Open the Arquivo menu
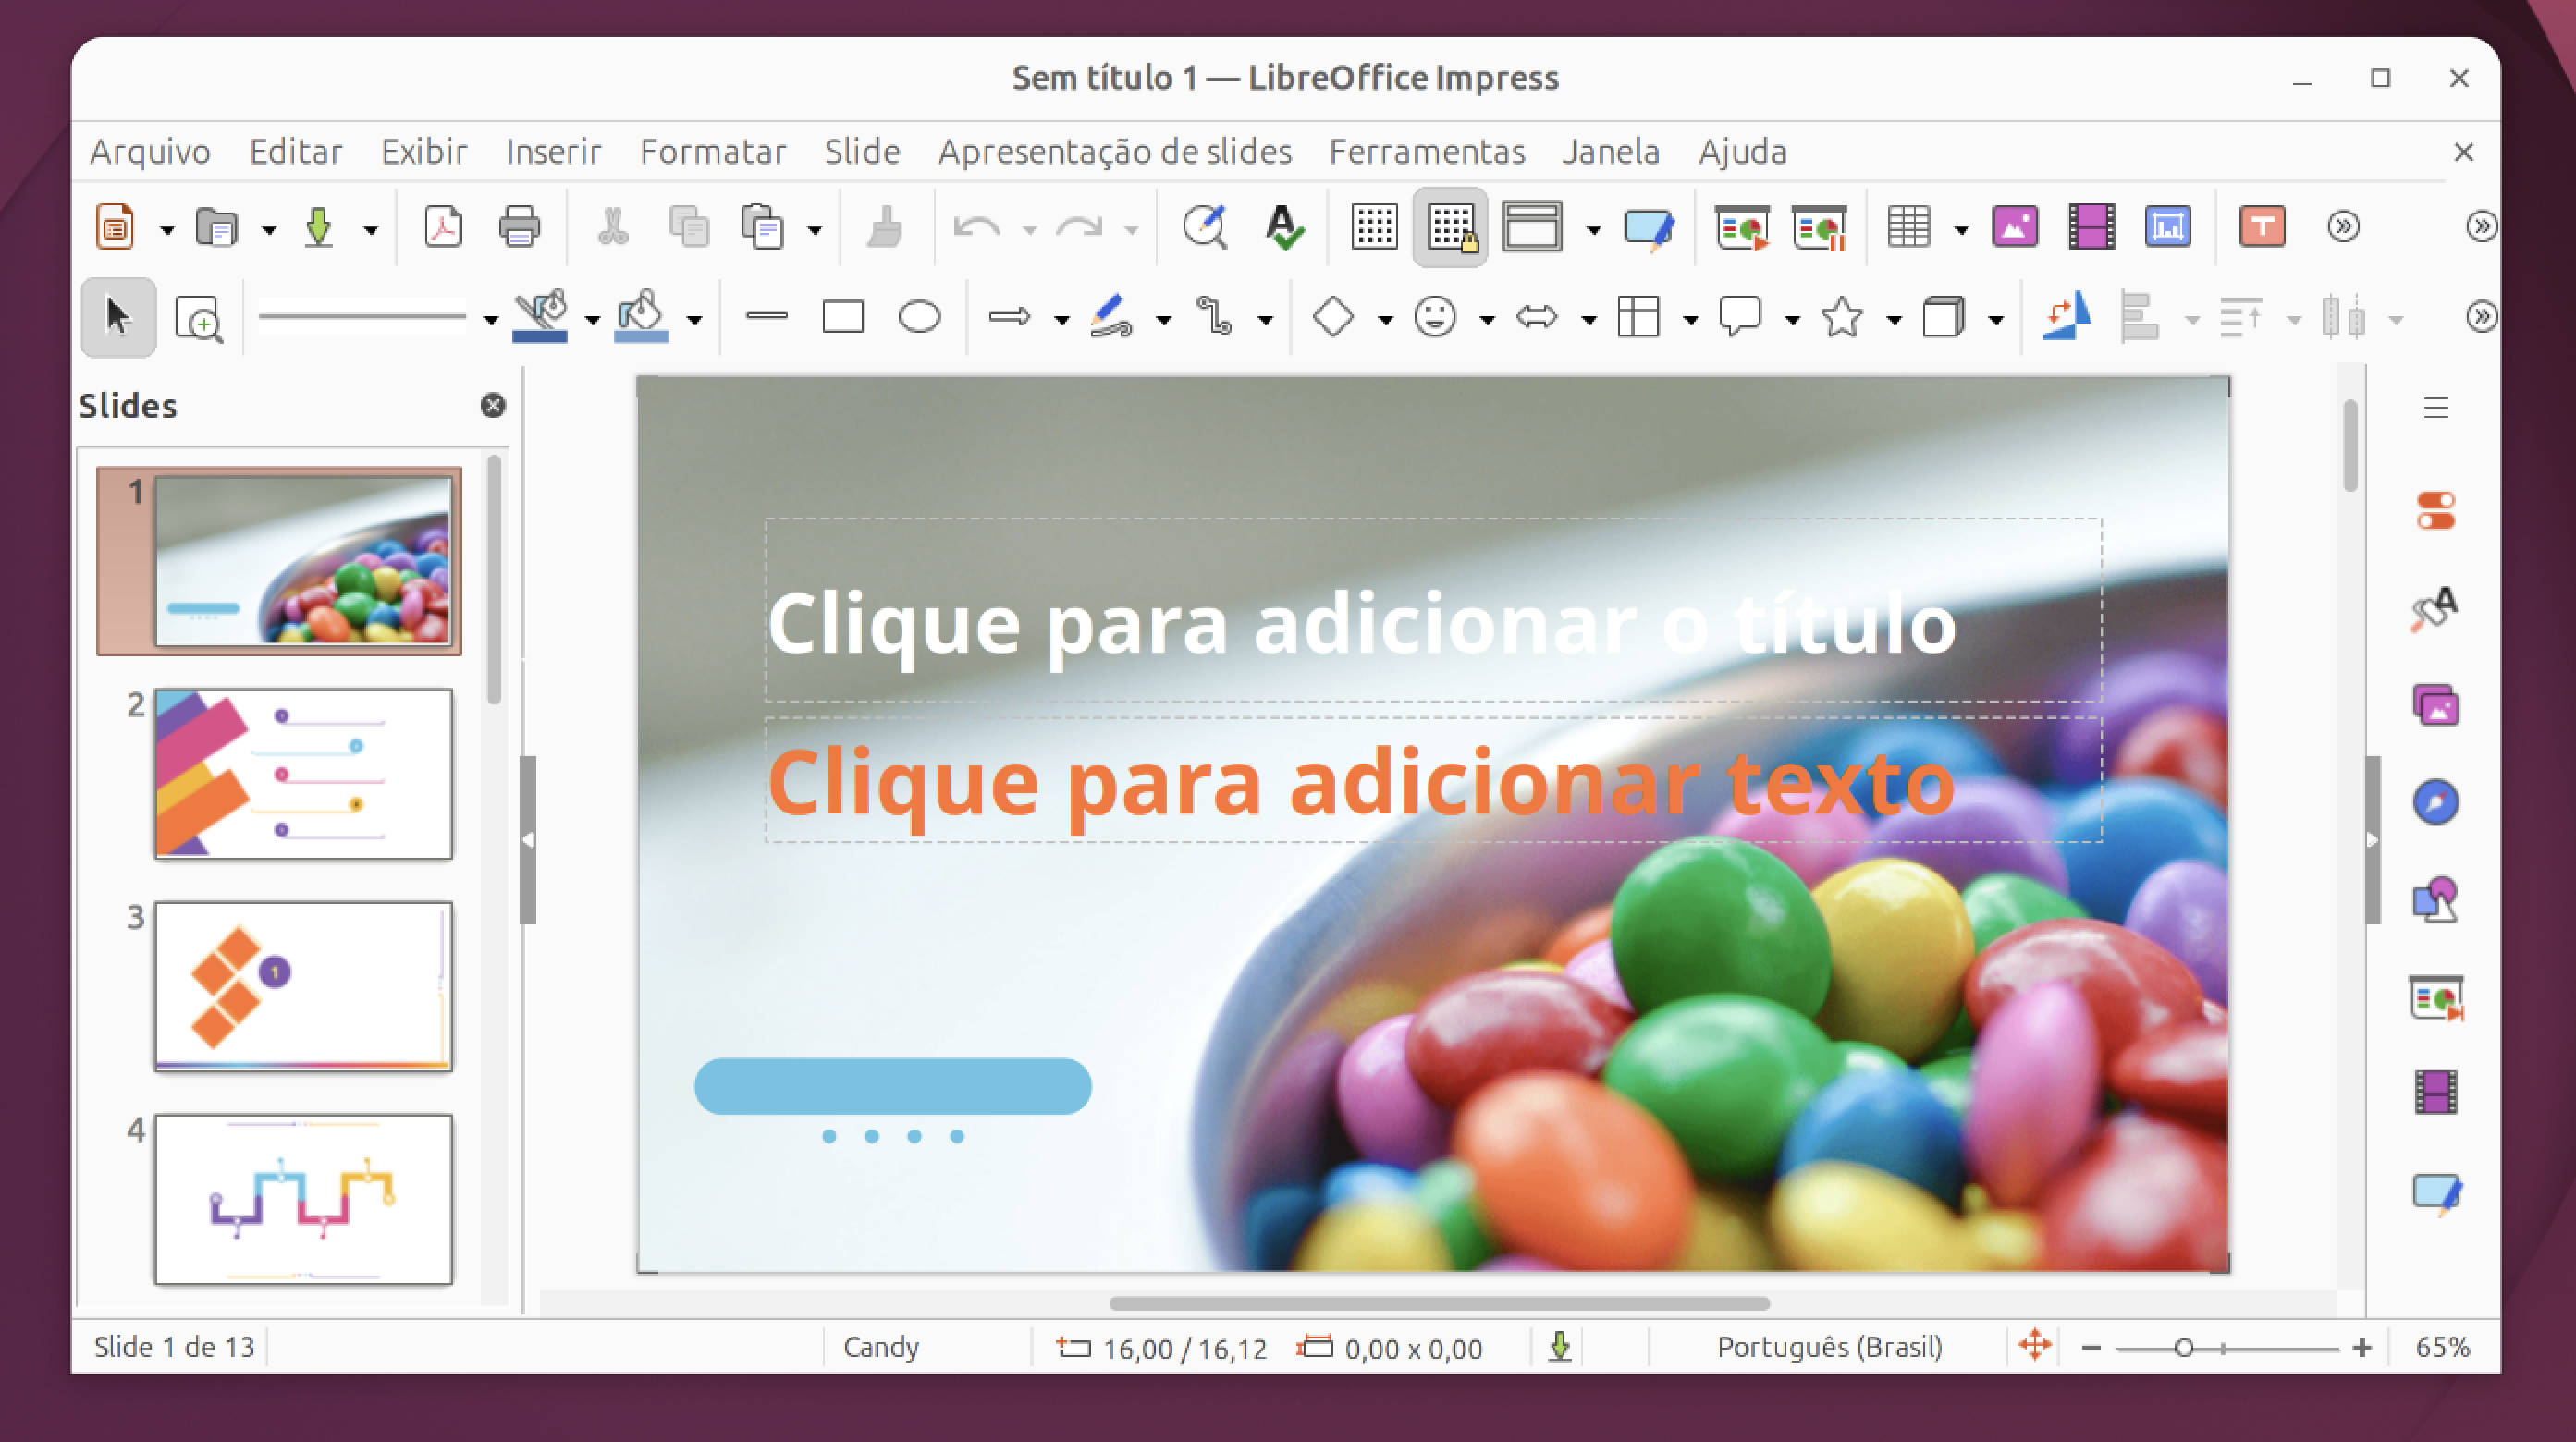2576x1442 pixels. click(x=150, y=151)
